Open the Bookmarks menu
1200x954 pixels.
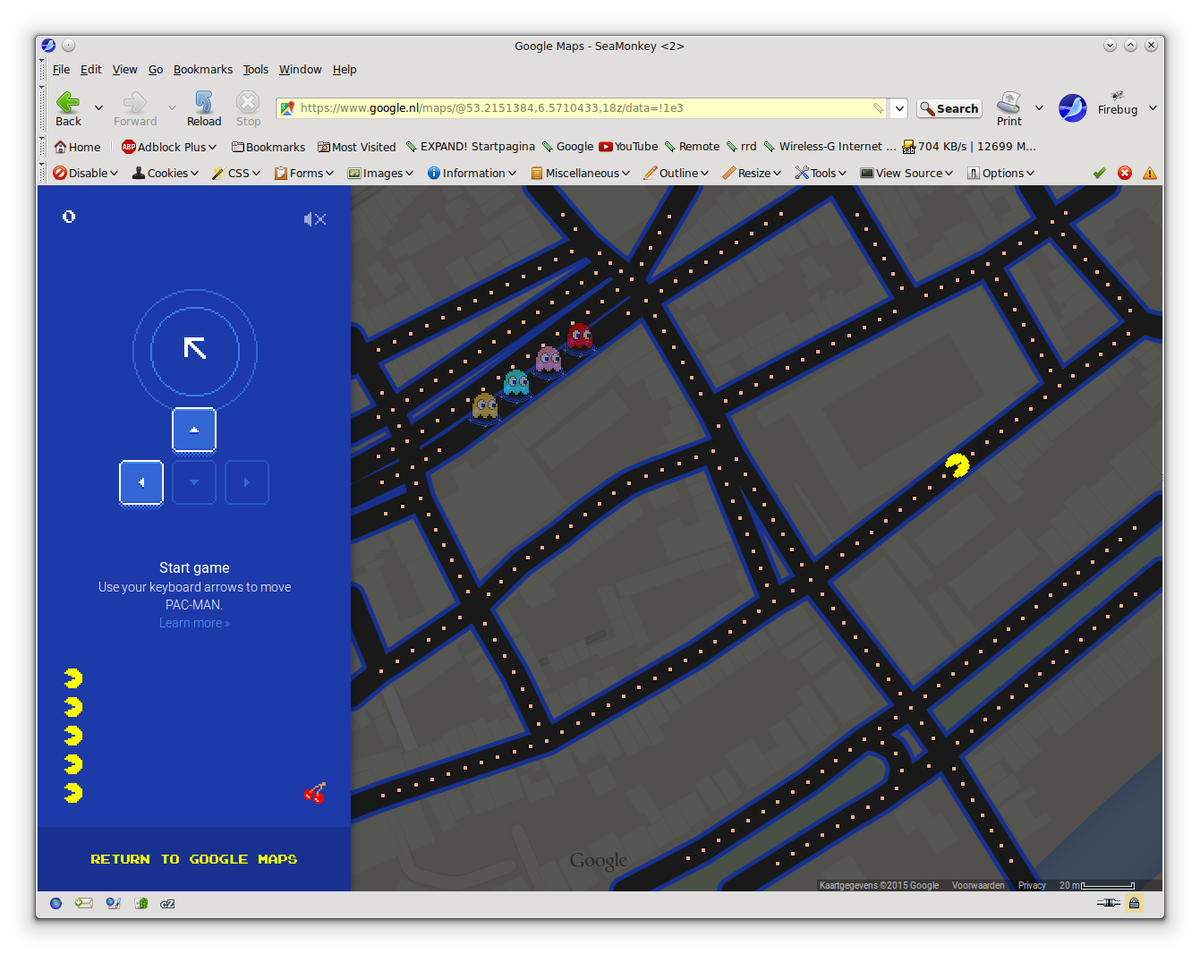click(x=203, y=70)
